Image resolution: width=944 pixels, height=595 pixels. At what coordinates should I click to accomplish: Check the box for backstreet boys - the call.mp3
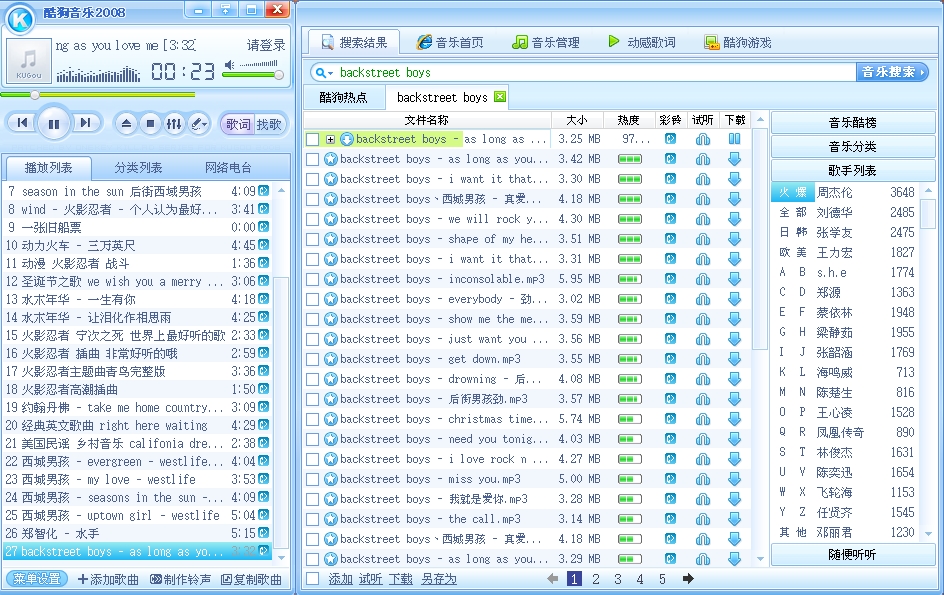[x=312, y=519]
